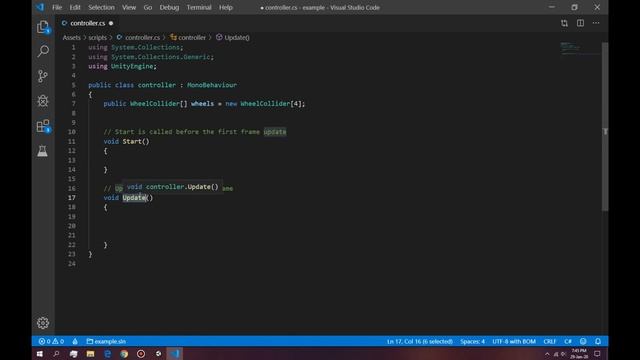Screen dimensions: 640x360
Task: Open Windows taskbar search
Action: coord(56,354)
